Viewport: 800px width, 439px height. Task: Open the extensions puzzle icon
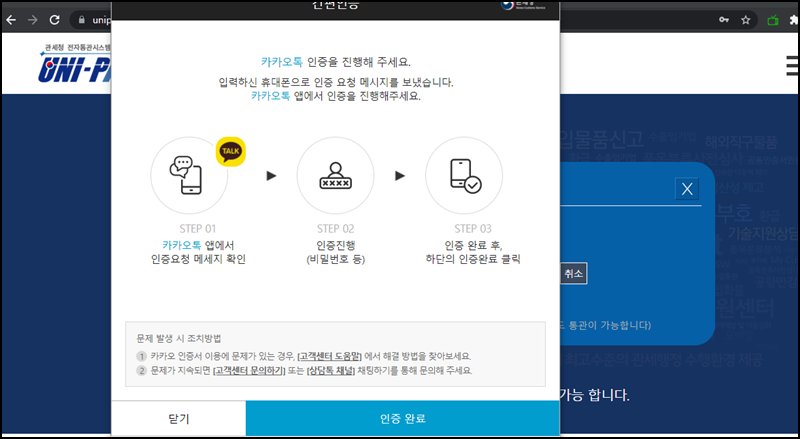point(794,20)
